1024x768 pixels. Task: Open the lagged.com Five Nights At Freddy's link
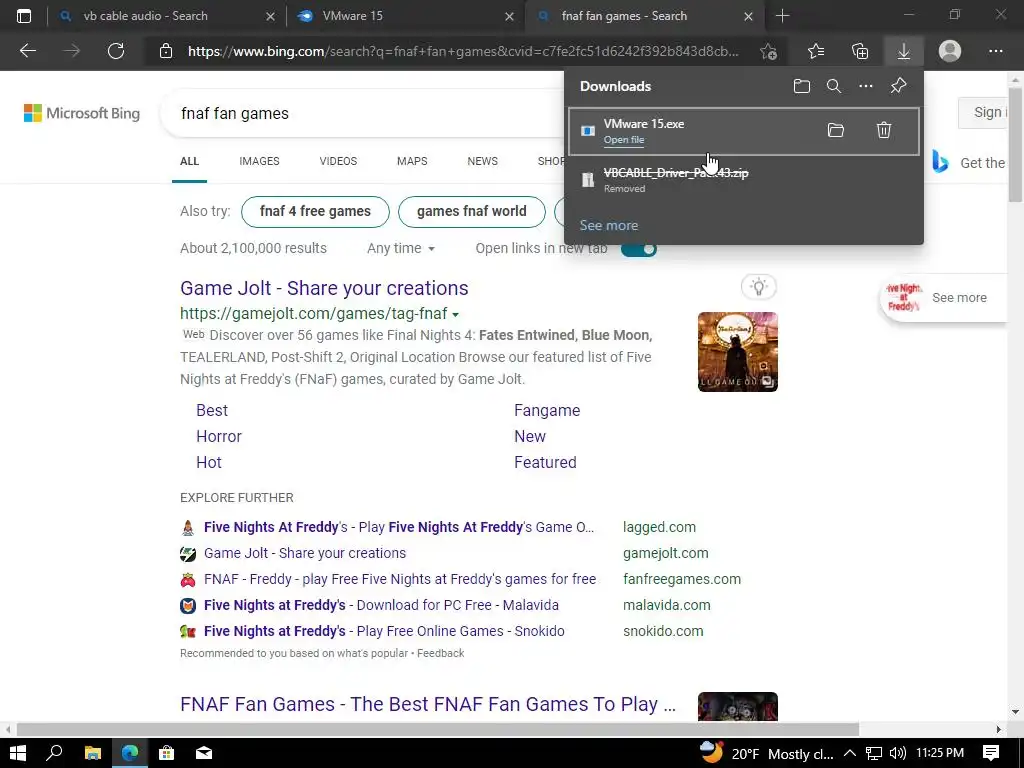pyautogui.click(x=399, y=528)
